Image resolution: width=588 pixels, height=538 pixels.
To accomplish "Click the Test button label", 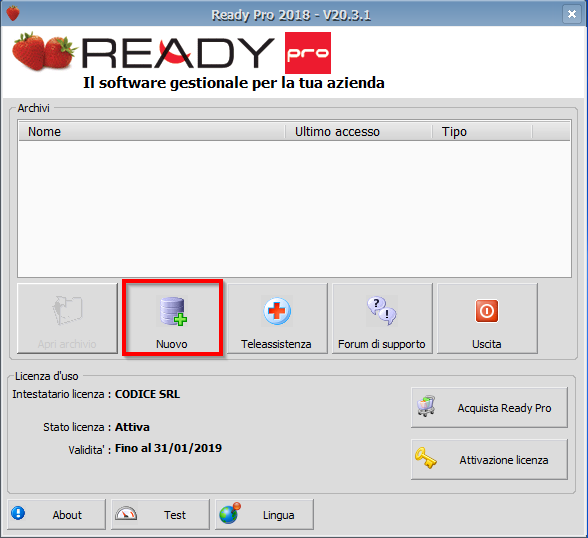I will (x=174, y=515).
